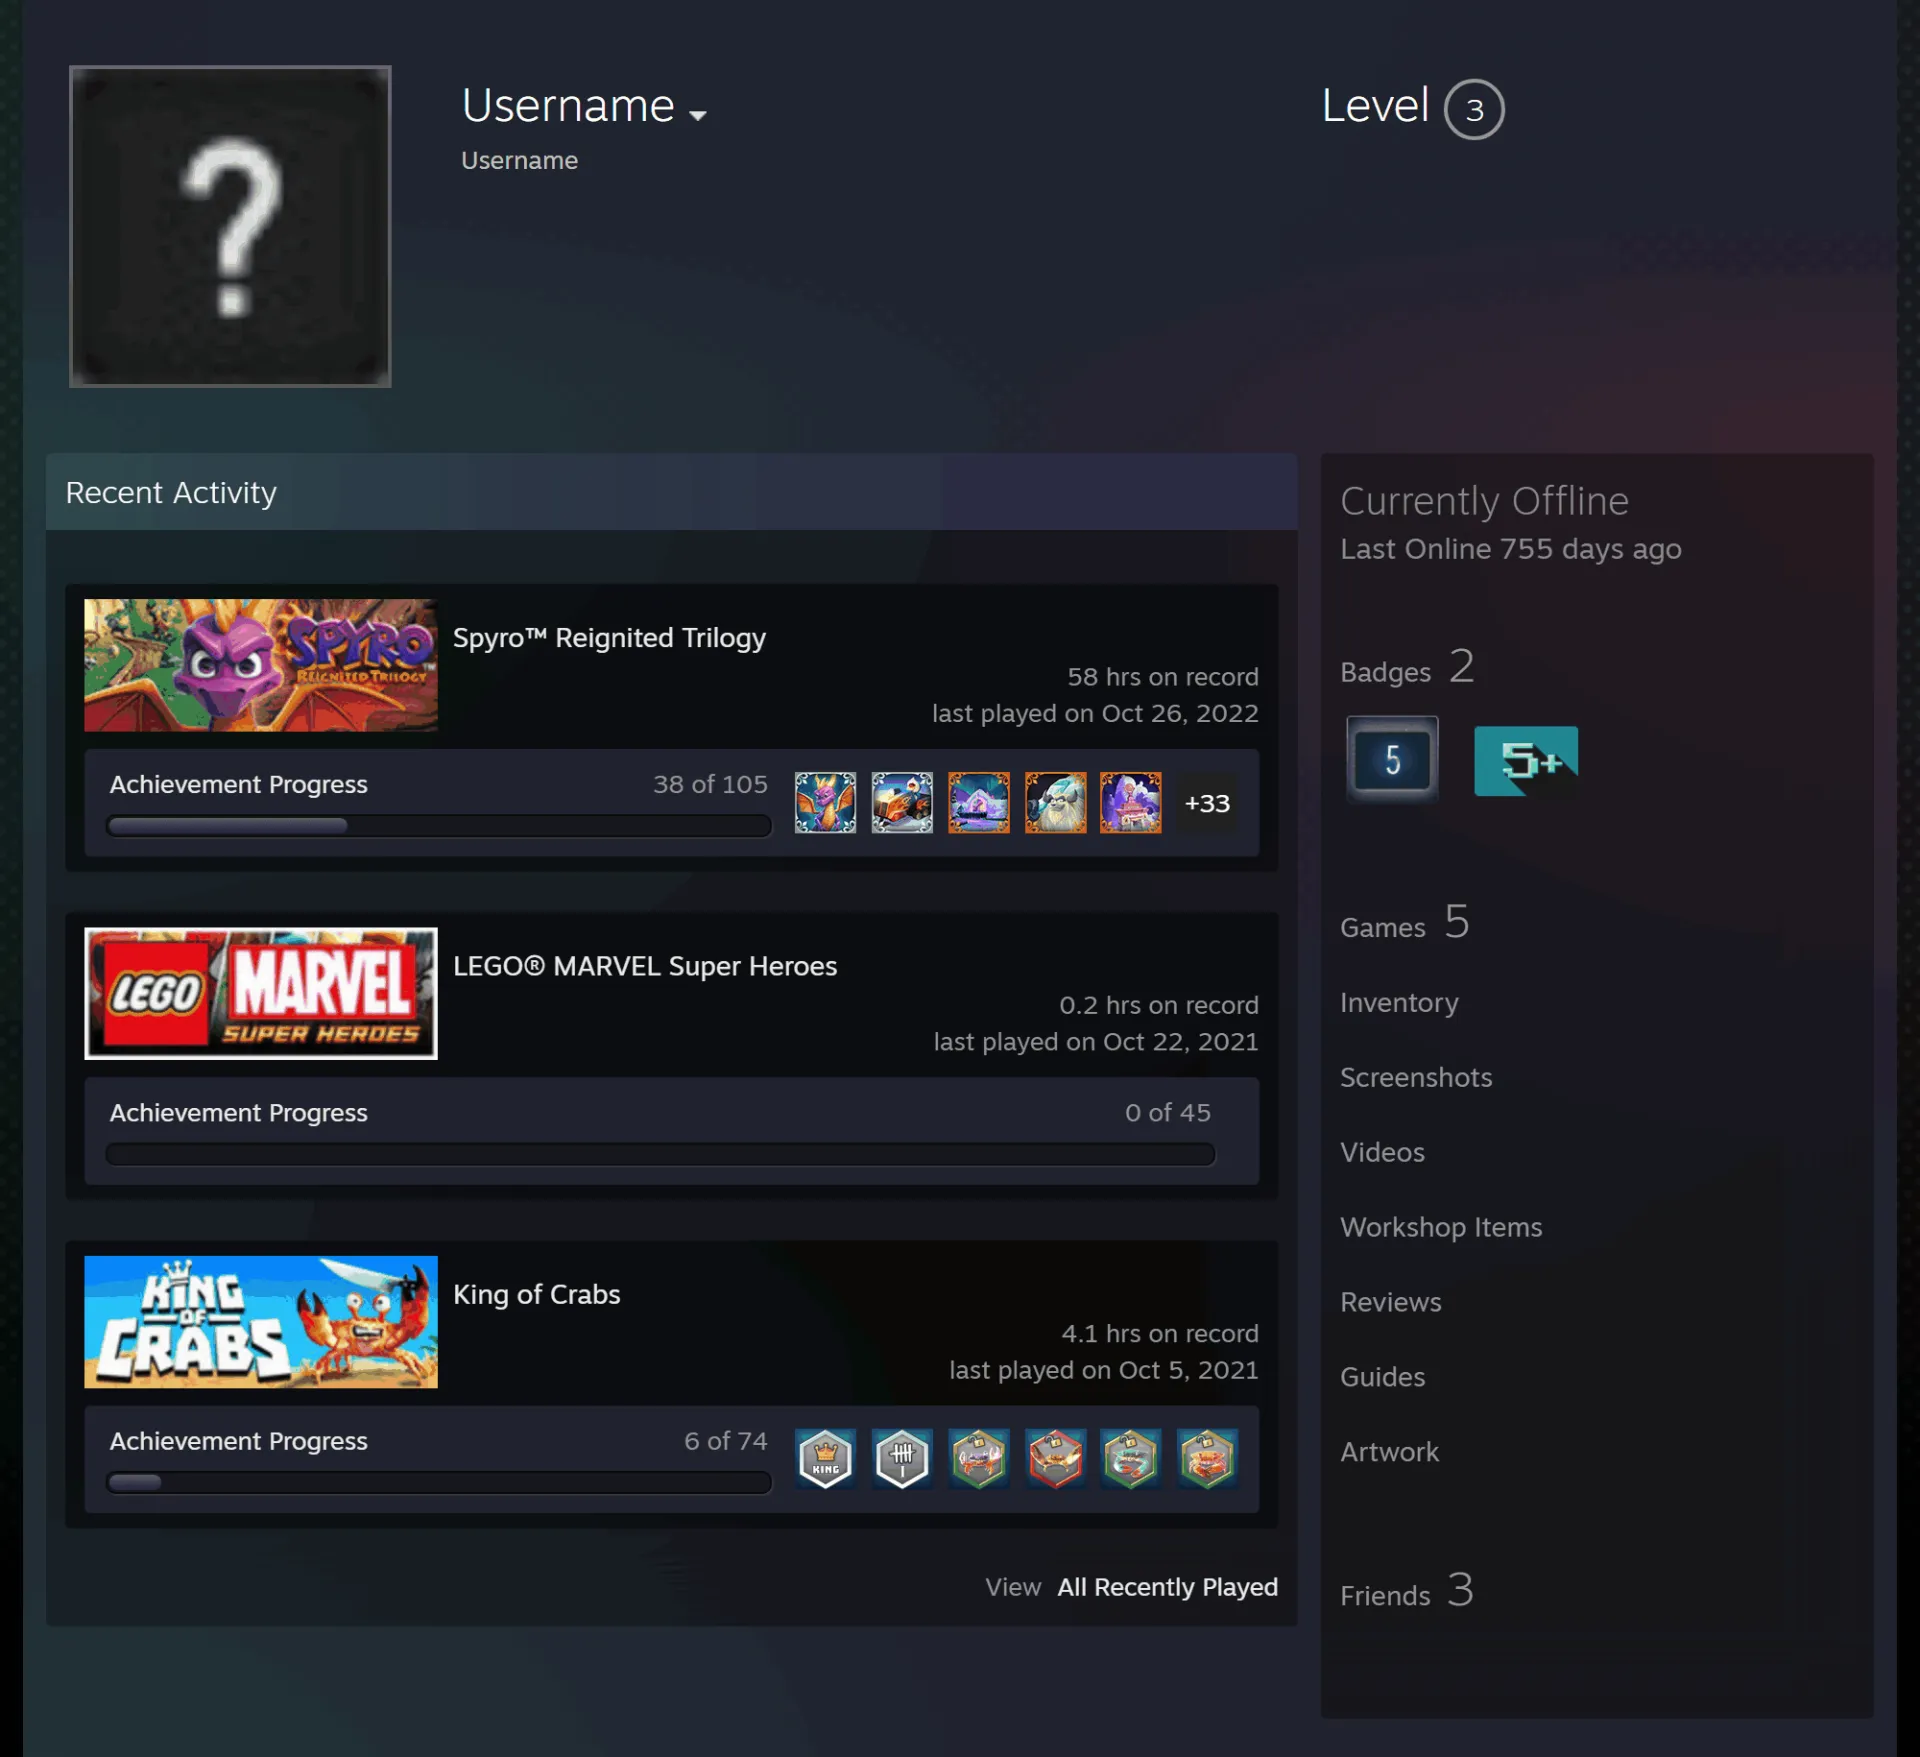Click the Spyro Achievement Progress label

pos(239,784)
